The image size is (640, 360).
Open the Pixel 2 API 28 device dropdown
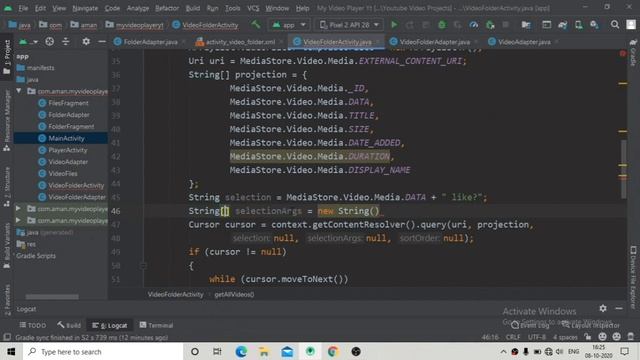click(349, 25)
